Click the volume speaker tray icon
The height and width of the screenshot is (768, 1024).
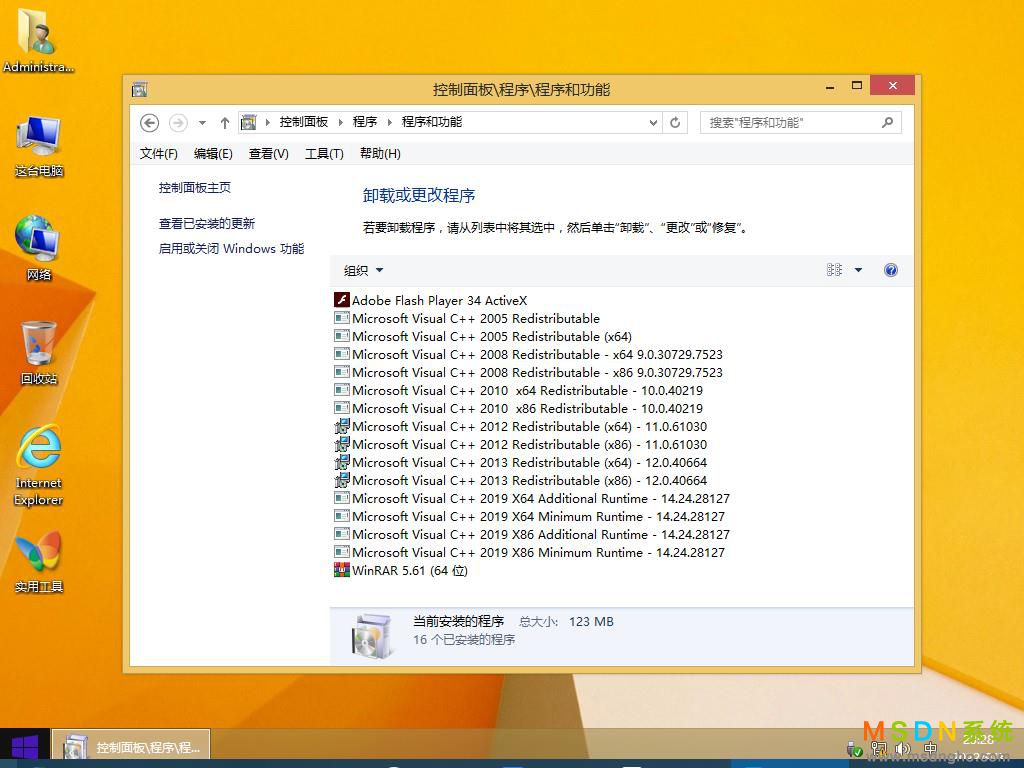903,749
